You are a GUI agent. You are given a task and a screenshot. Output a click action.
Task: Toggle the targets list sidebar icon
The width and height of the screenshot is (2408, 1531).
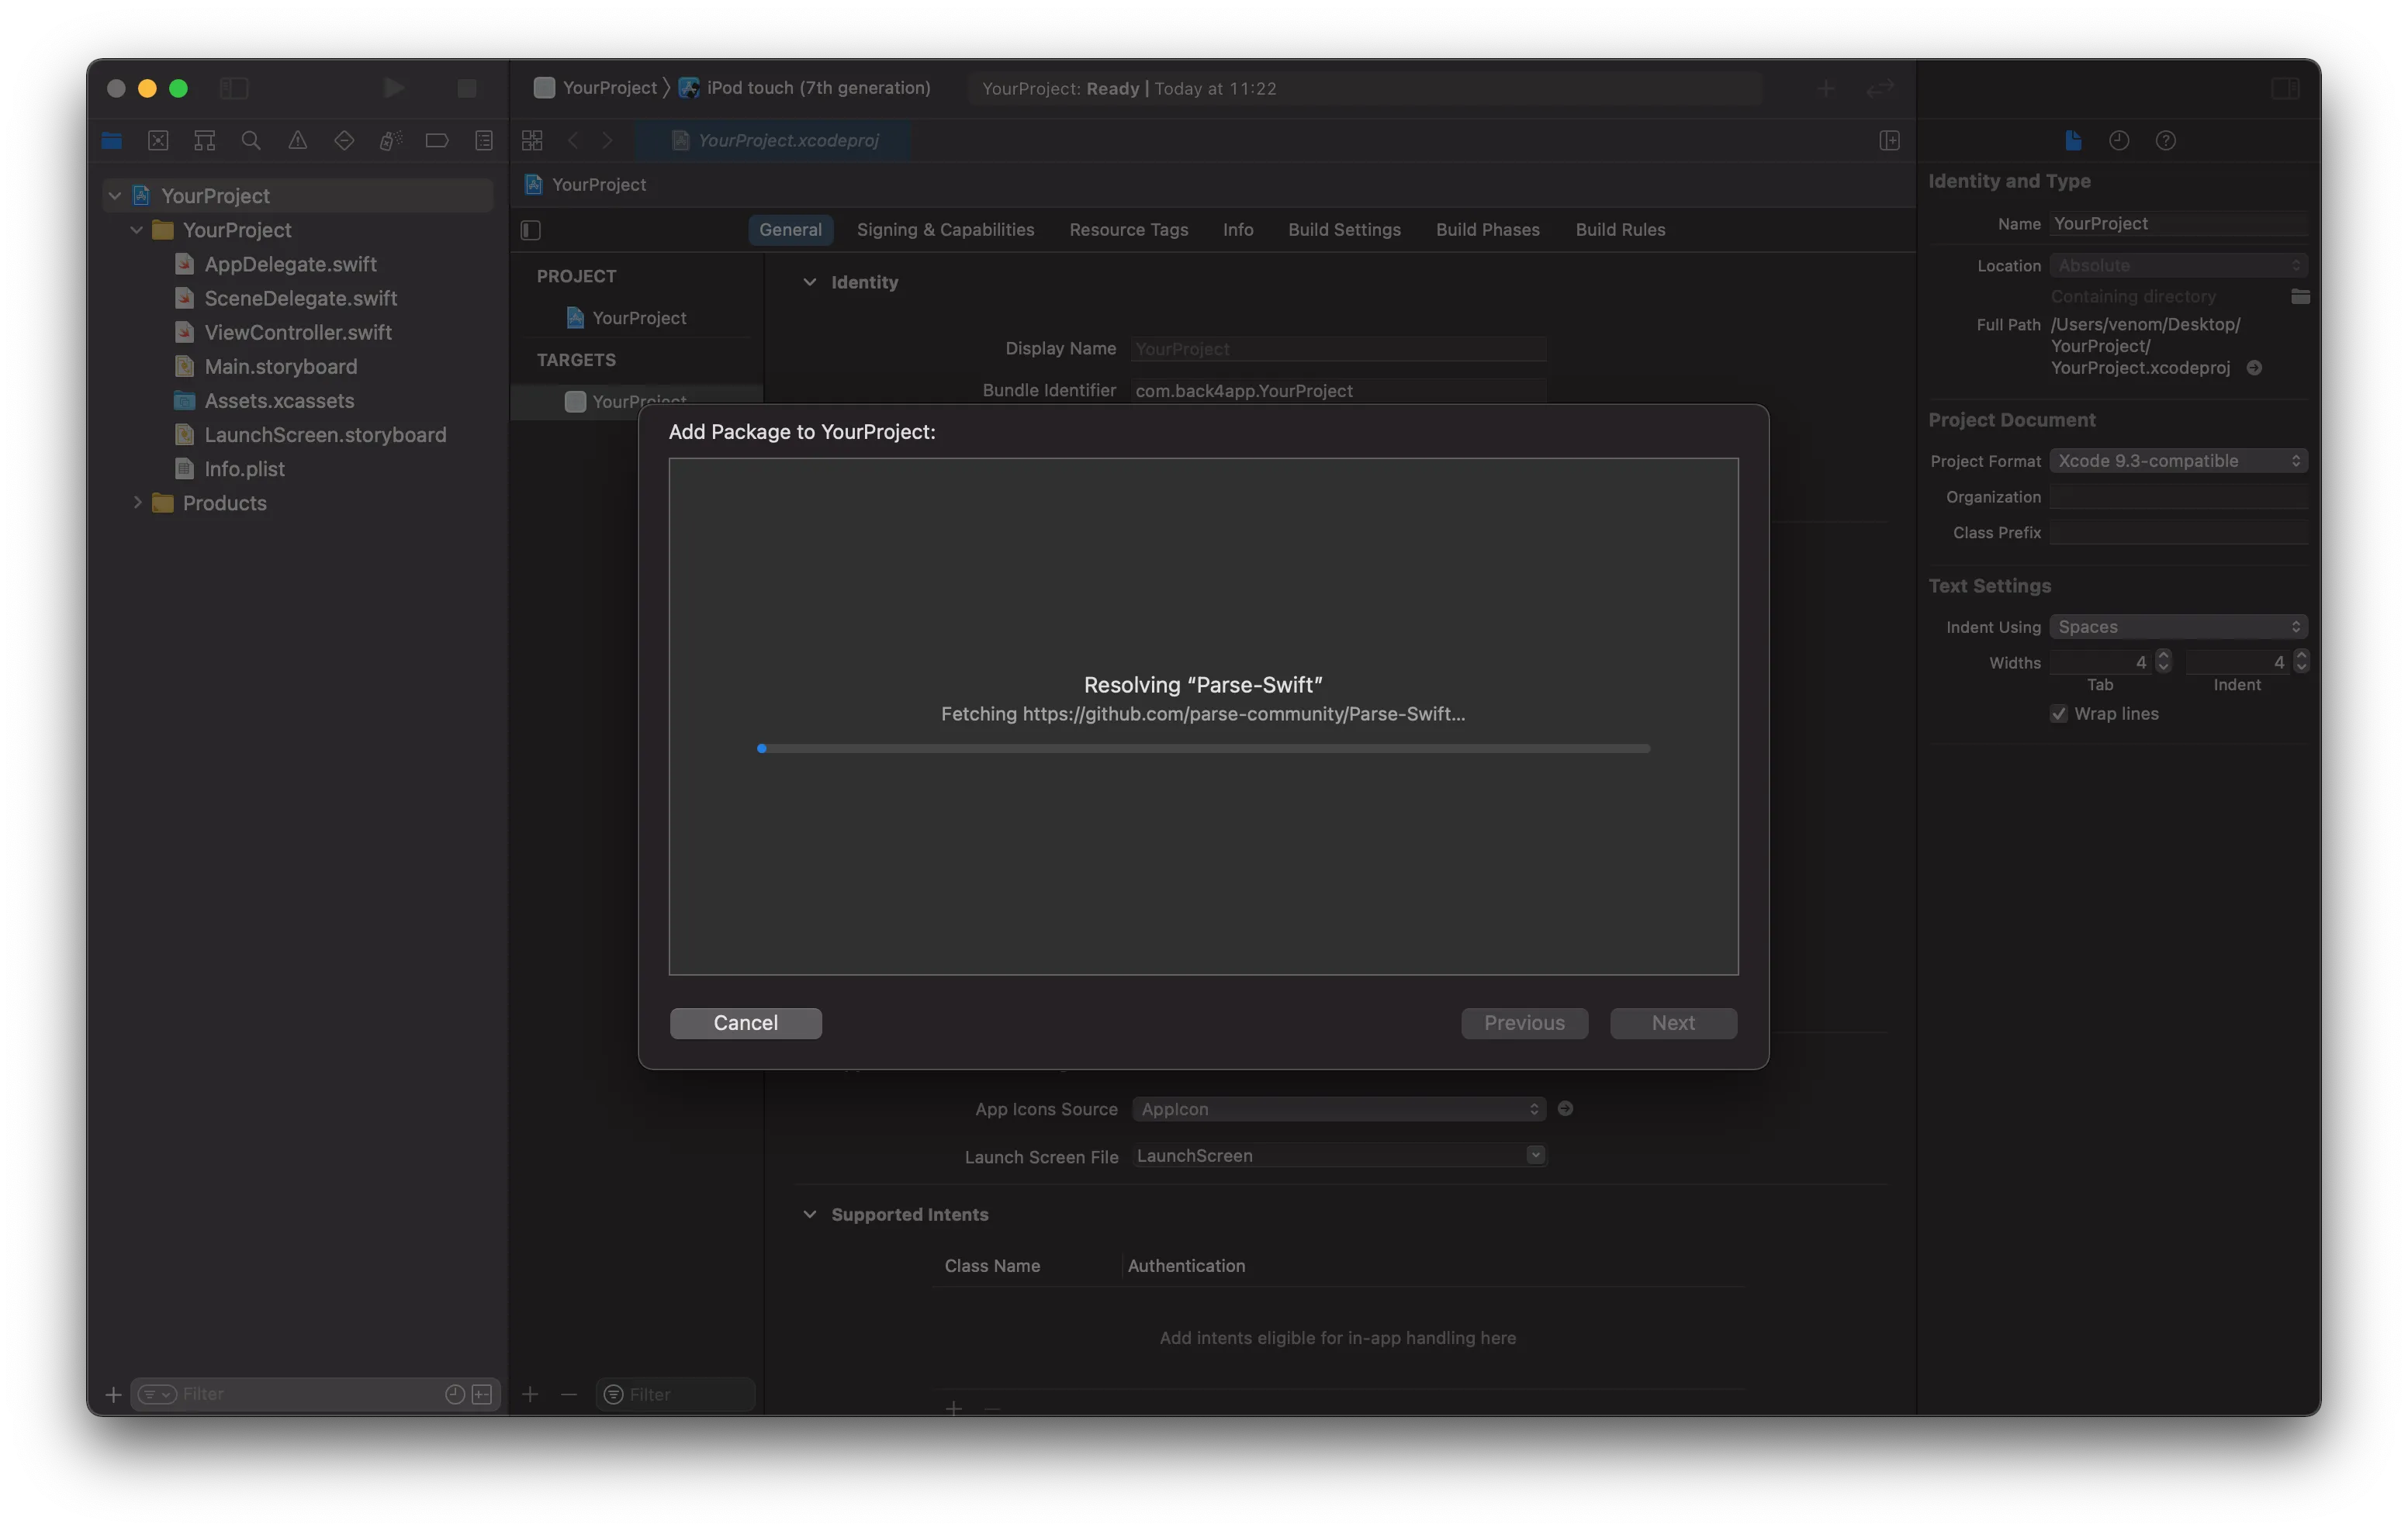tap(531, 230)
